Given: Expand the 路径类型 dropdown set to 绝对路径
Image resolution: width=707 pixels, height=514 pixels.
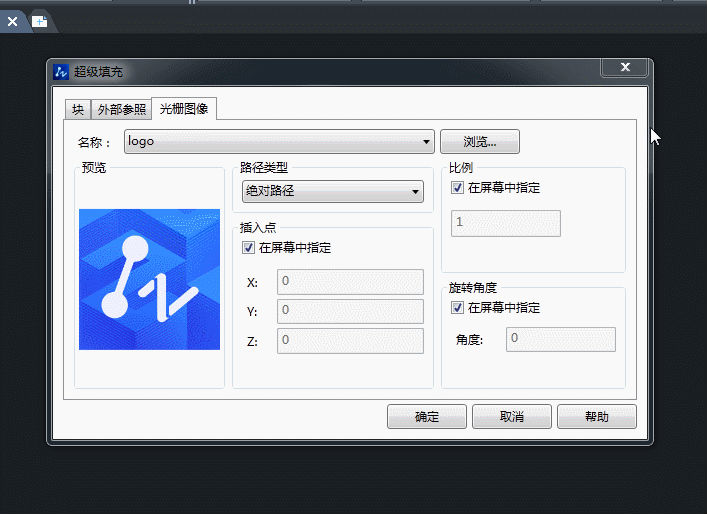Looking at the screenshot, I should tap(332, 191).
